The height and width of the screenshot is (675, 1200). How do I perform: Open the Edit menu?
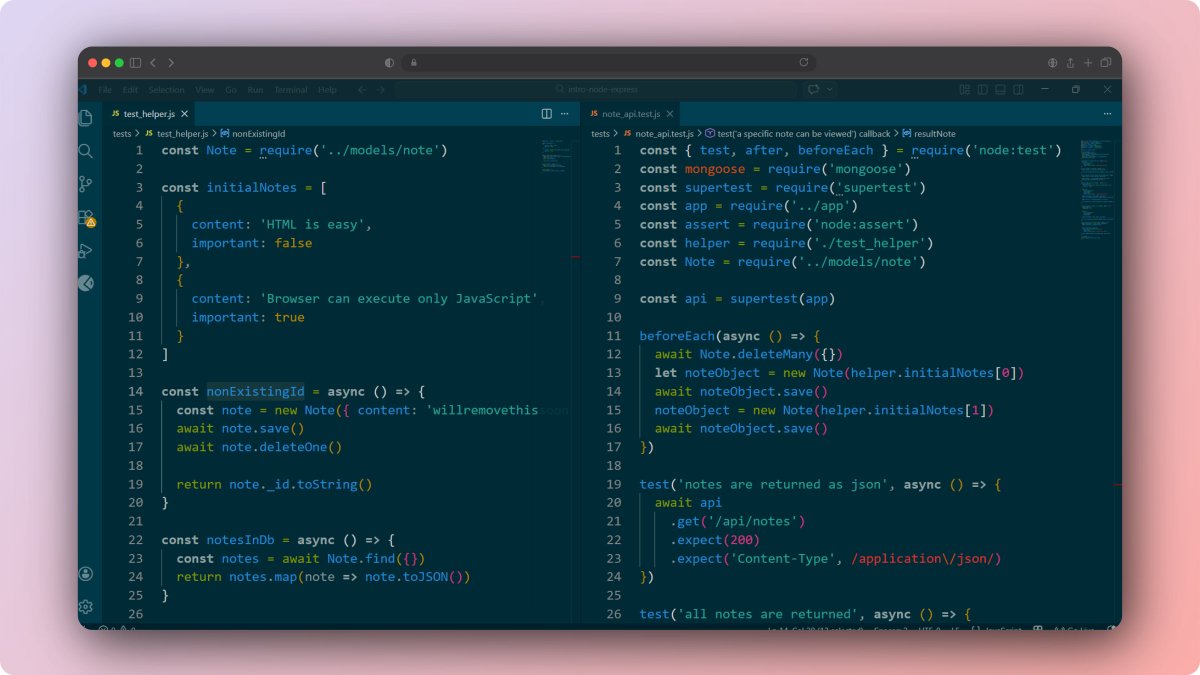[x=130, y=90]
